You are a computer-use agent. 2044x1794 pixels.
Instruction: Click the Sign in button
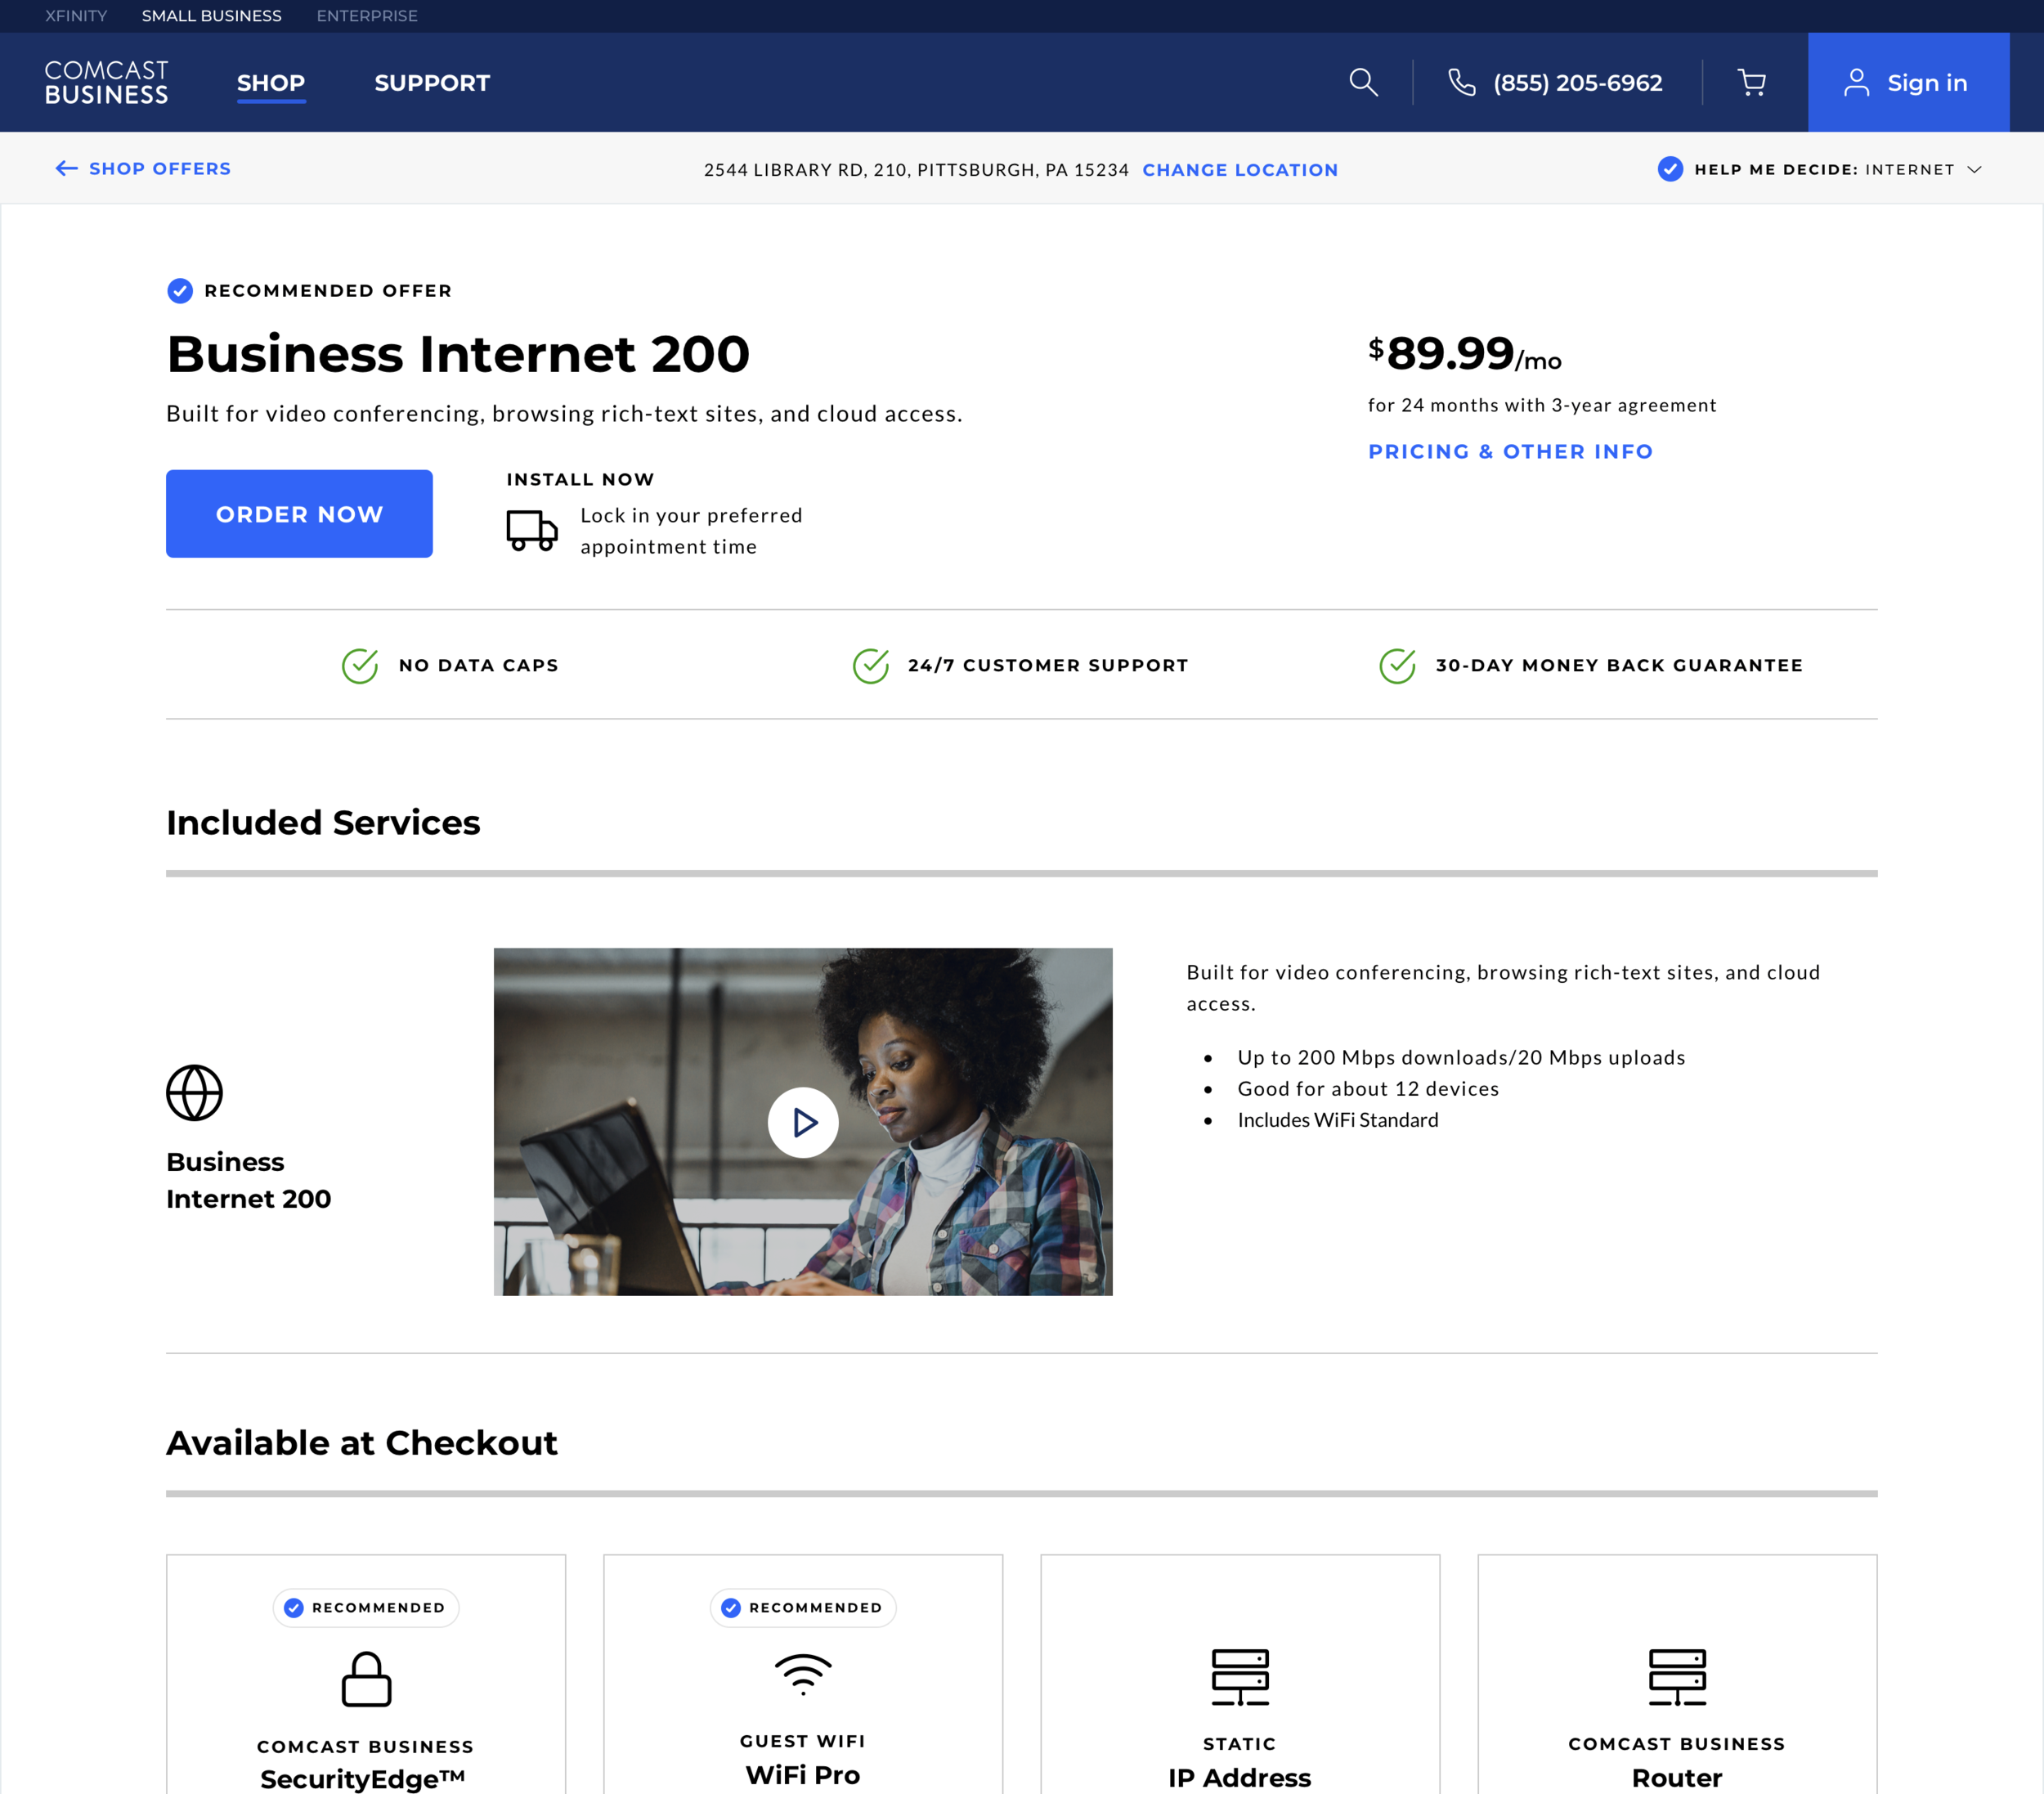point(1907,83)
